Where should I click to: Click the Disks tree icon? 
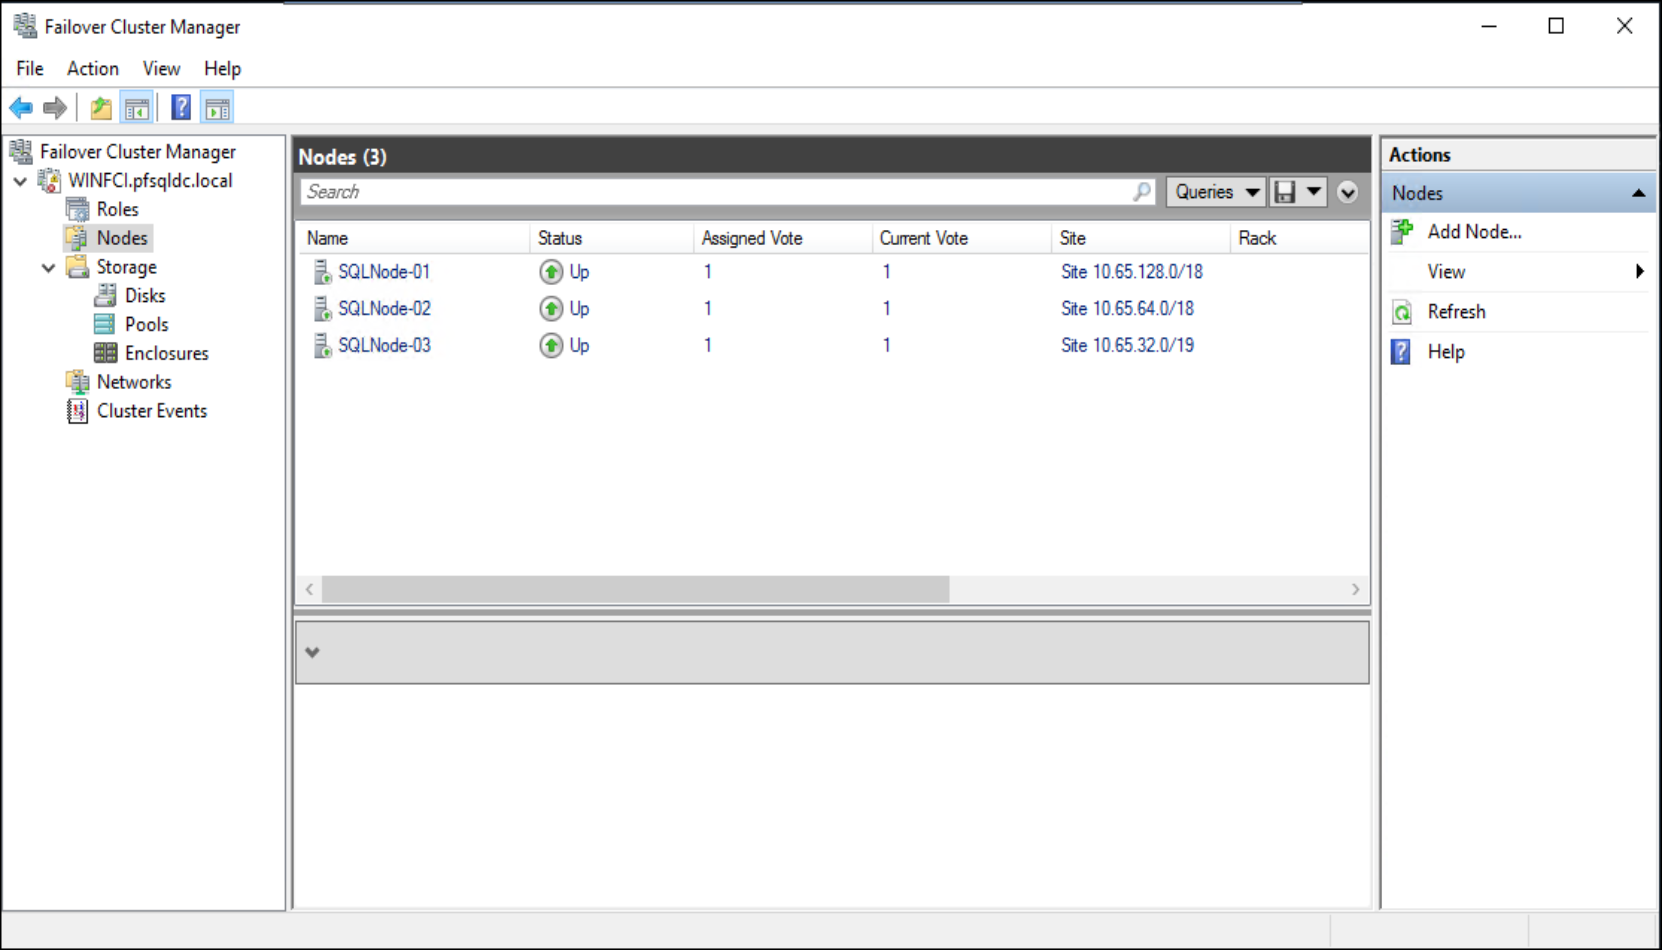tap(105, 296)
